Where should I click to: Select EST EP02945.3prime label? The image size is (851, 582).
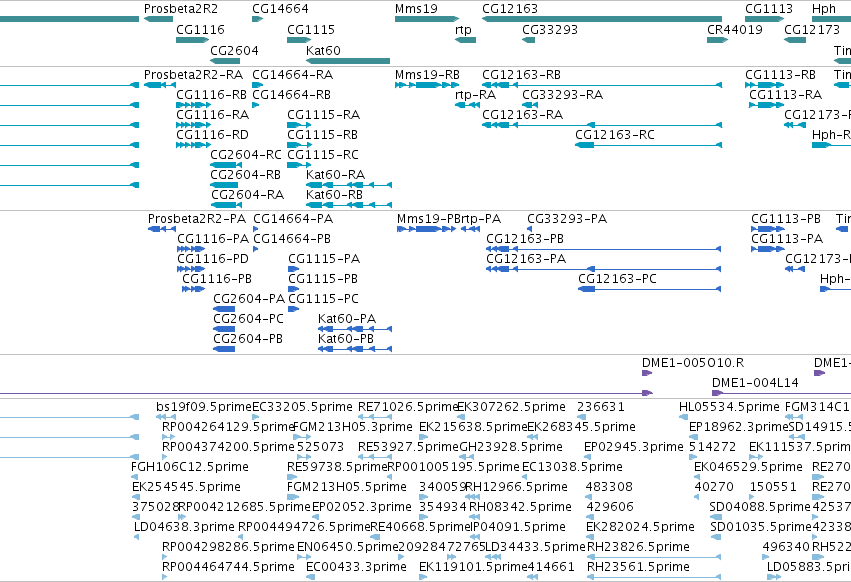(x=634, y=447)
